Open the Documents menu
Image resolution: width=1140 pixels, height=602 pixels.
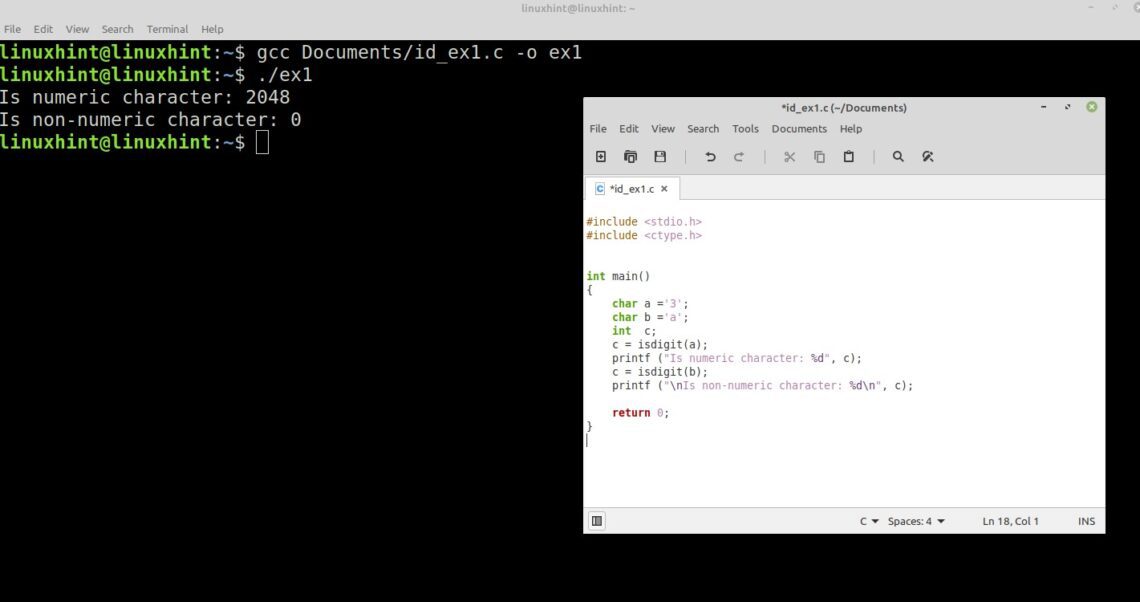(799, 128)
